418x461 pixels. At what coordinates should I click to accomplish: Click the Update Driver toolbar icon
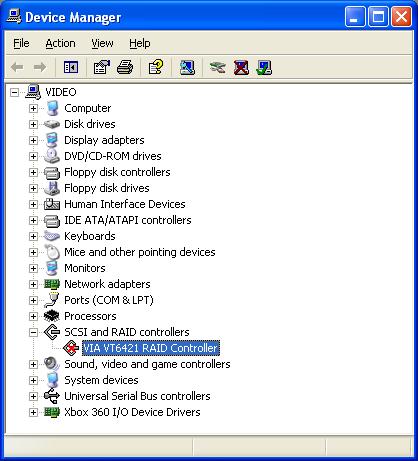click(x=218, y=67)
